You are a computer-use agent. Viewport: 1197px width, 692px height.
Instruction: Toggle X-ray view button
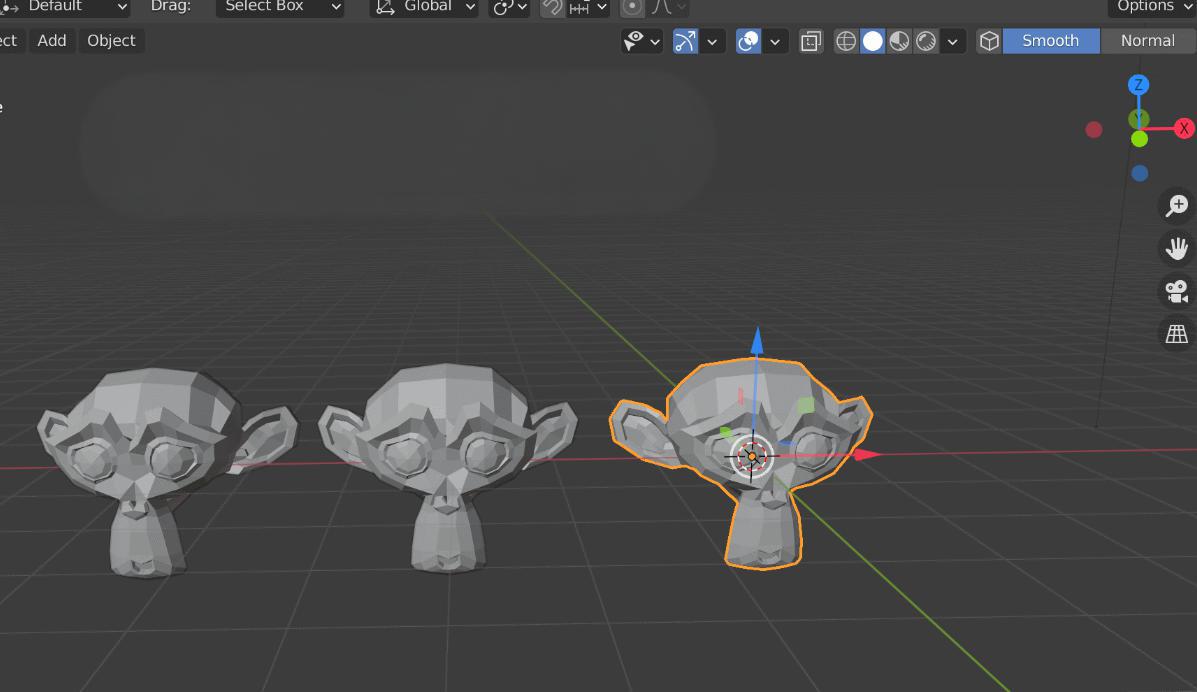coord(811,41)
